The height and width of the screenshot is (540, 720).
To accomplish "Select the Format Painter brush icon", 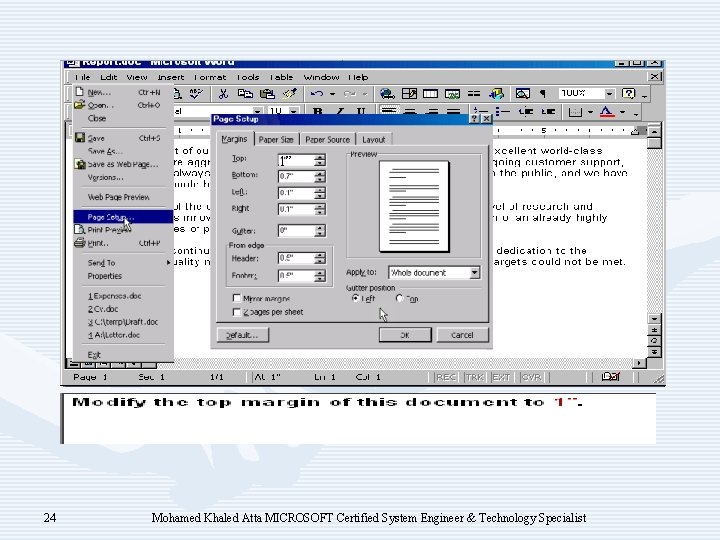I will point(289,94).
